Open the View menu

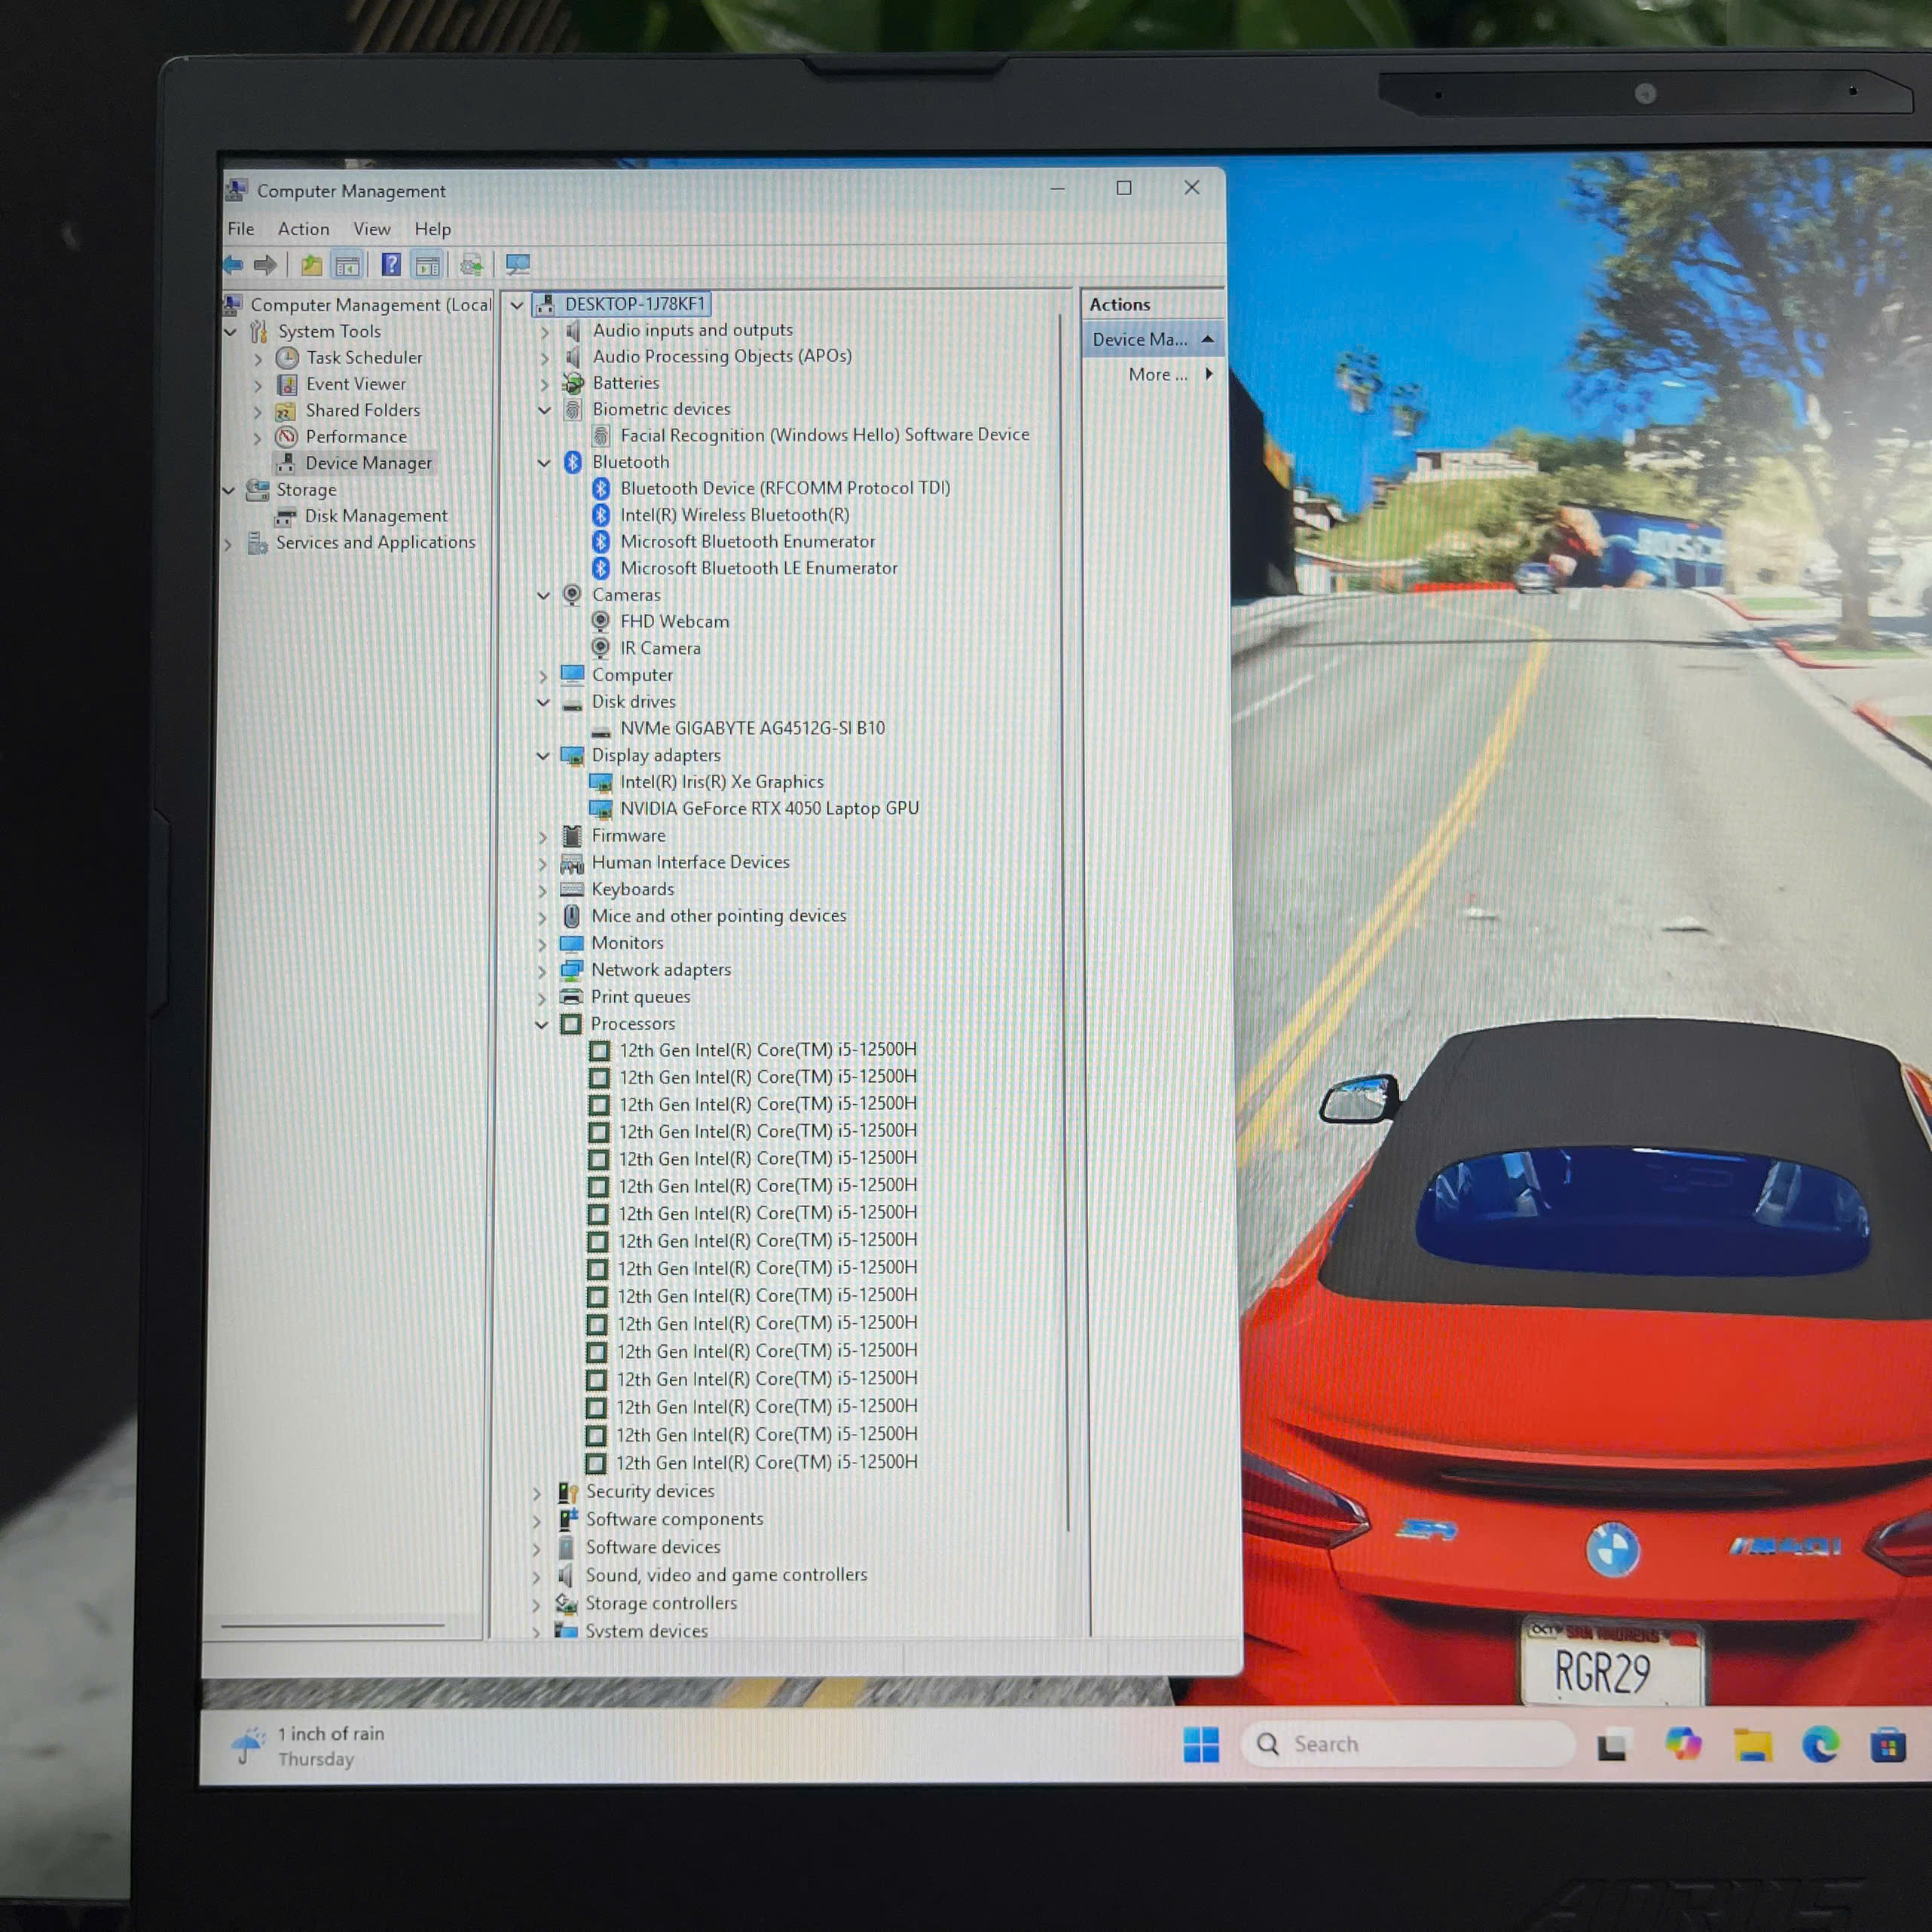click(x=372, y=229)
